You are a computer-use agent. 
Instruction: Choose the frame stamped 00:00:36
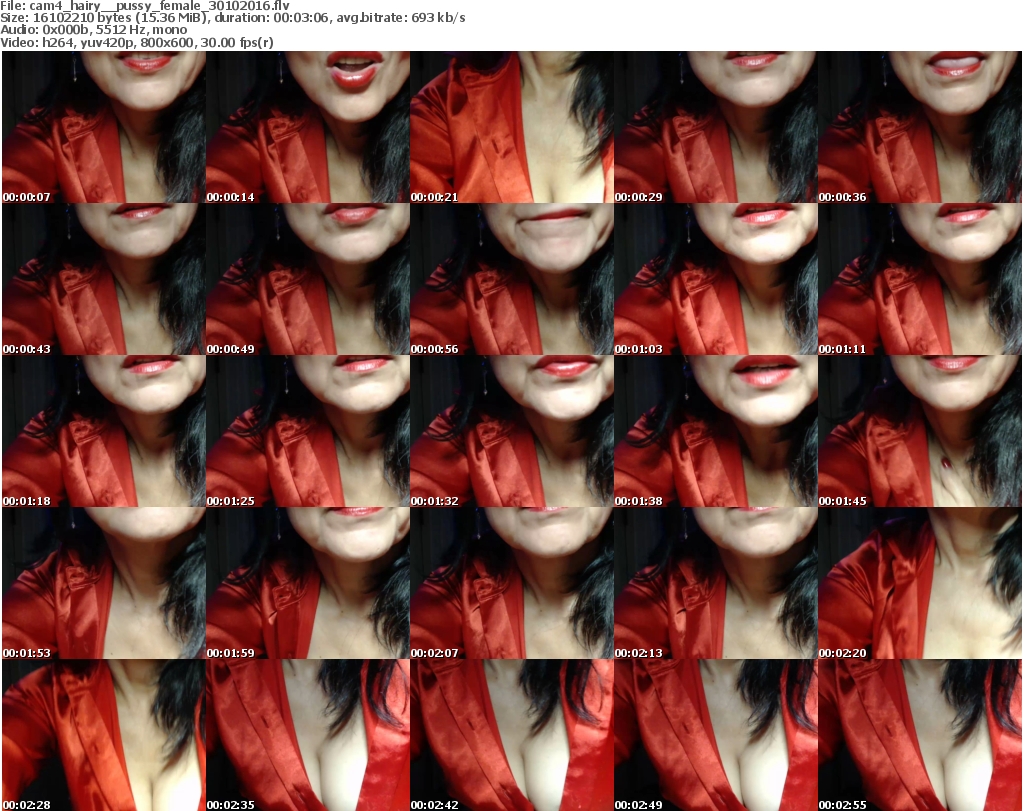click(920, 128)
